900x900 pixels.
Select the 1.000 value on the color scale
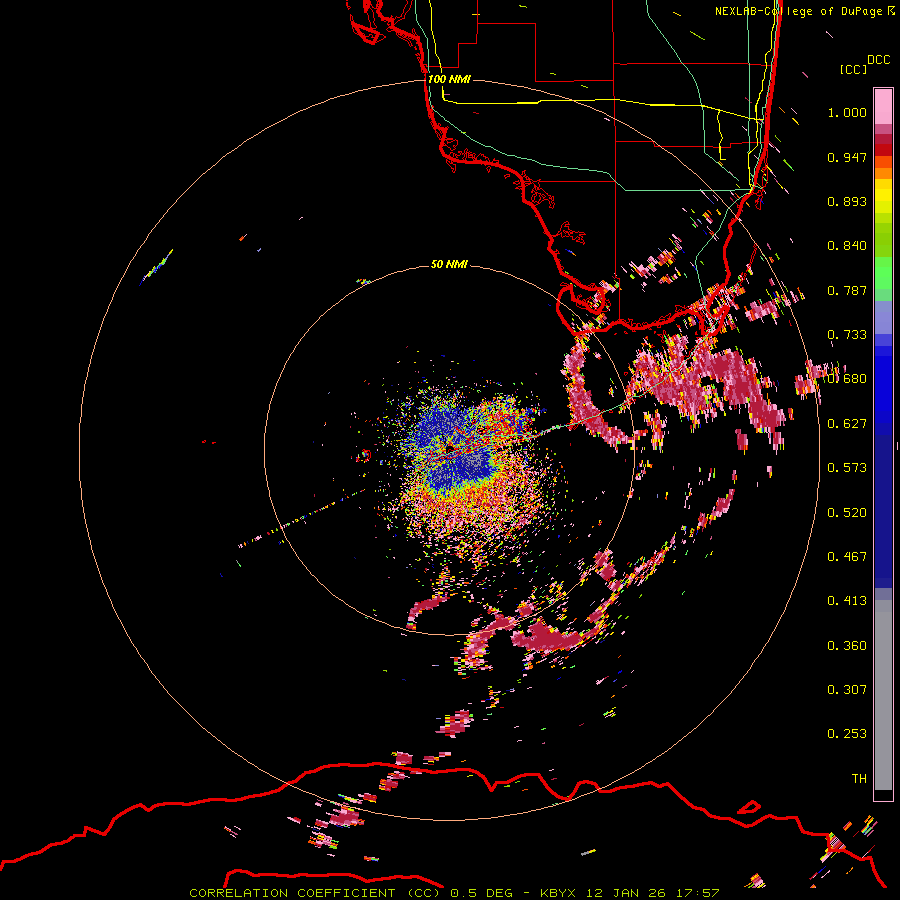pyautogui.click(x=847, y=112)
